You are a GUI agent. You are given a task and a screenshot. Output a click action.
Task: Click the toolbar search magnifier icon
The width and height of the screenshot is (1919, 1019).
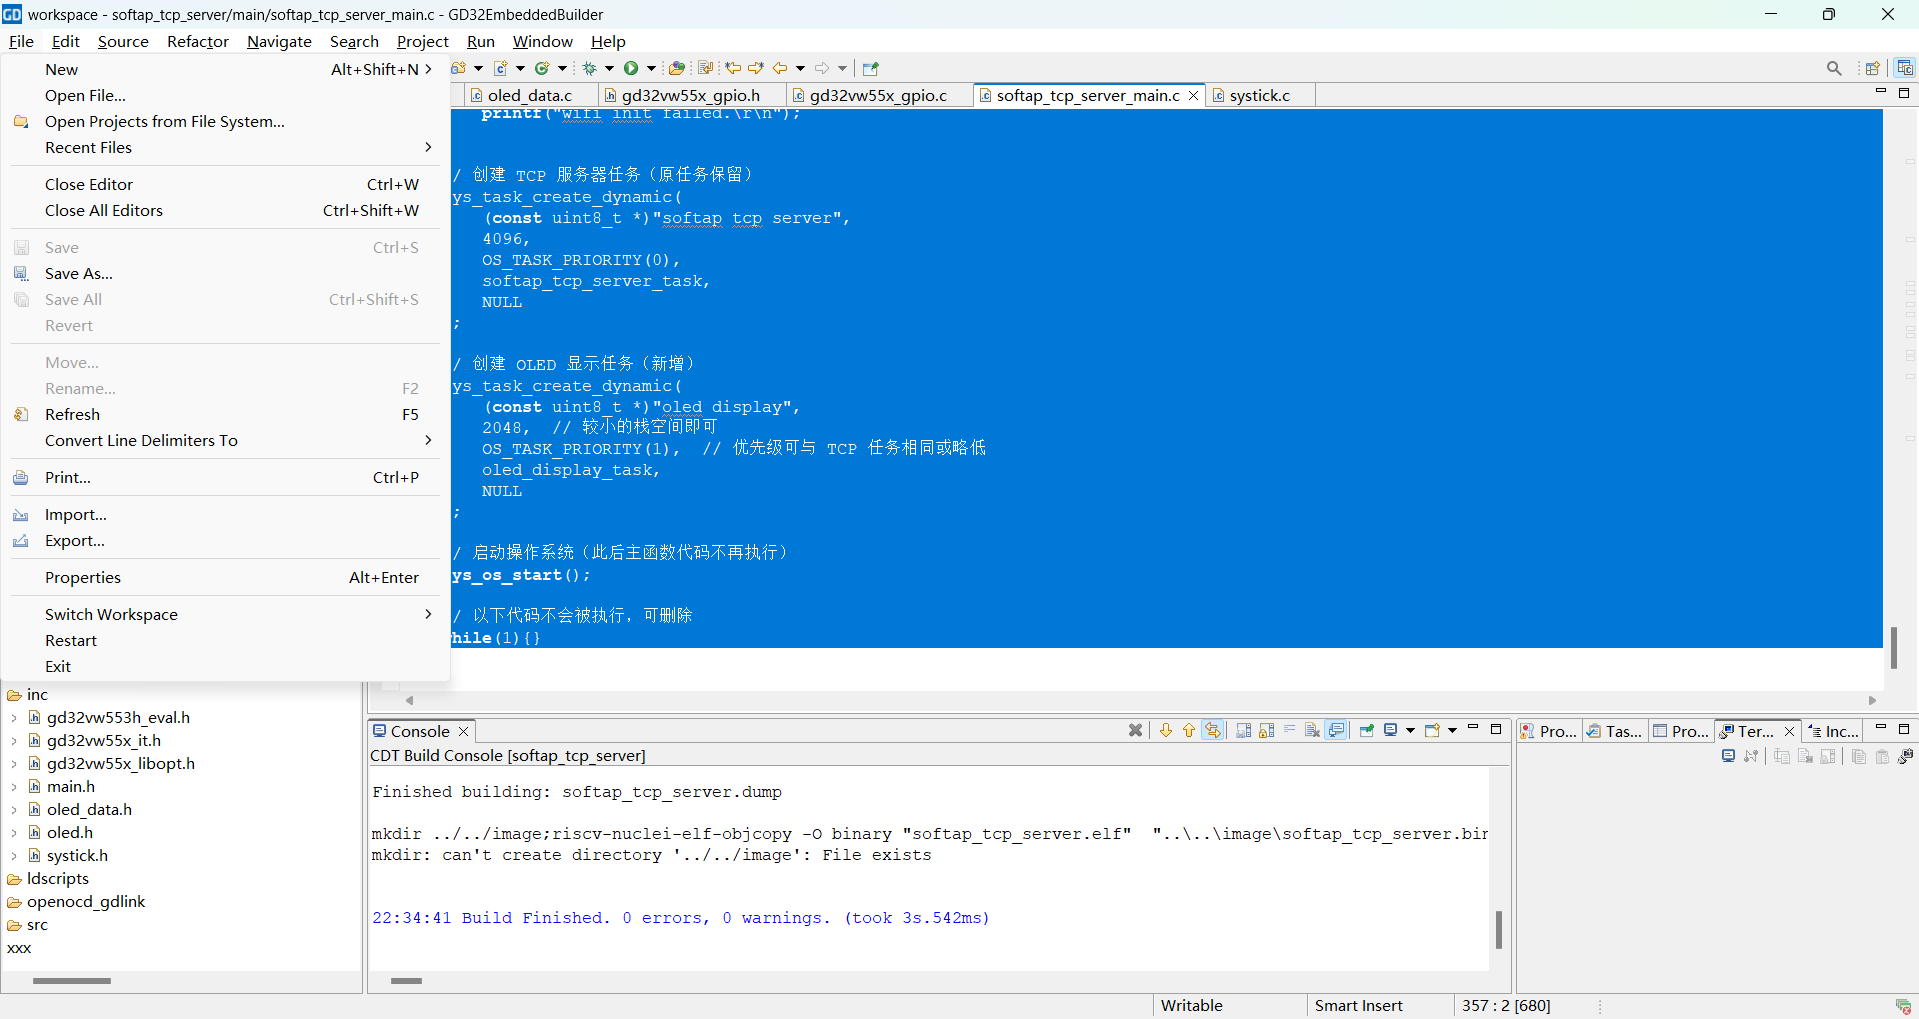pyautogui.click(x=1833, y=68)
